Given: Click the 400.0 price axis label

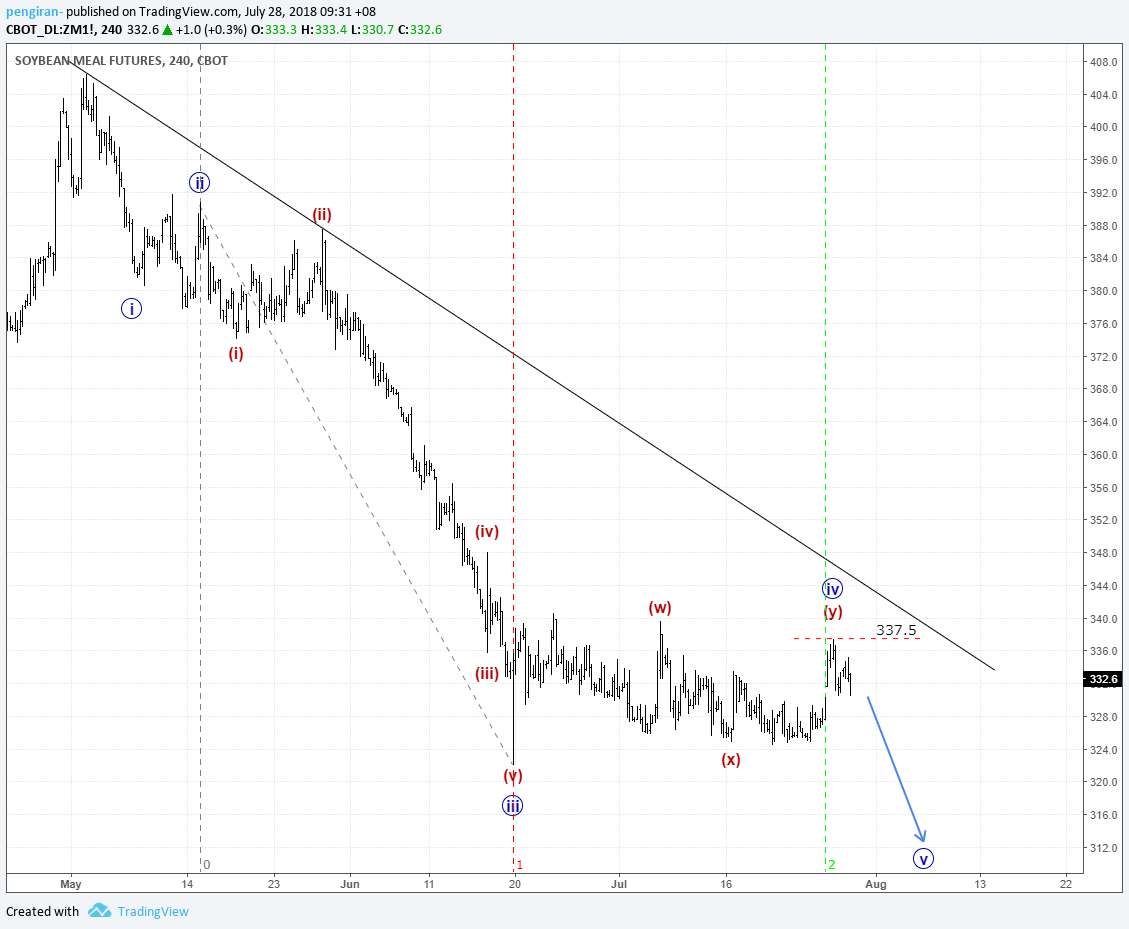Looking at the screenshot, I should click(x=1104, y=127).
